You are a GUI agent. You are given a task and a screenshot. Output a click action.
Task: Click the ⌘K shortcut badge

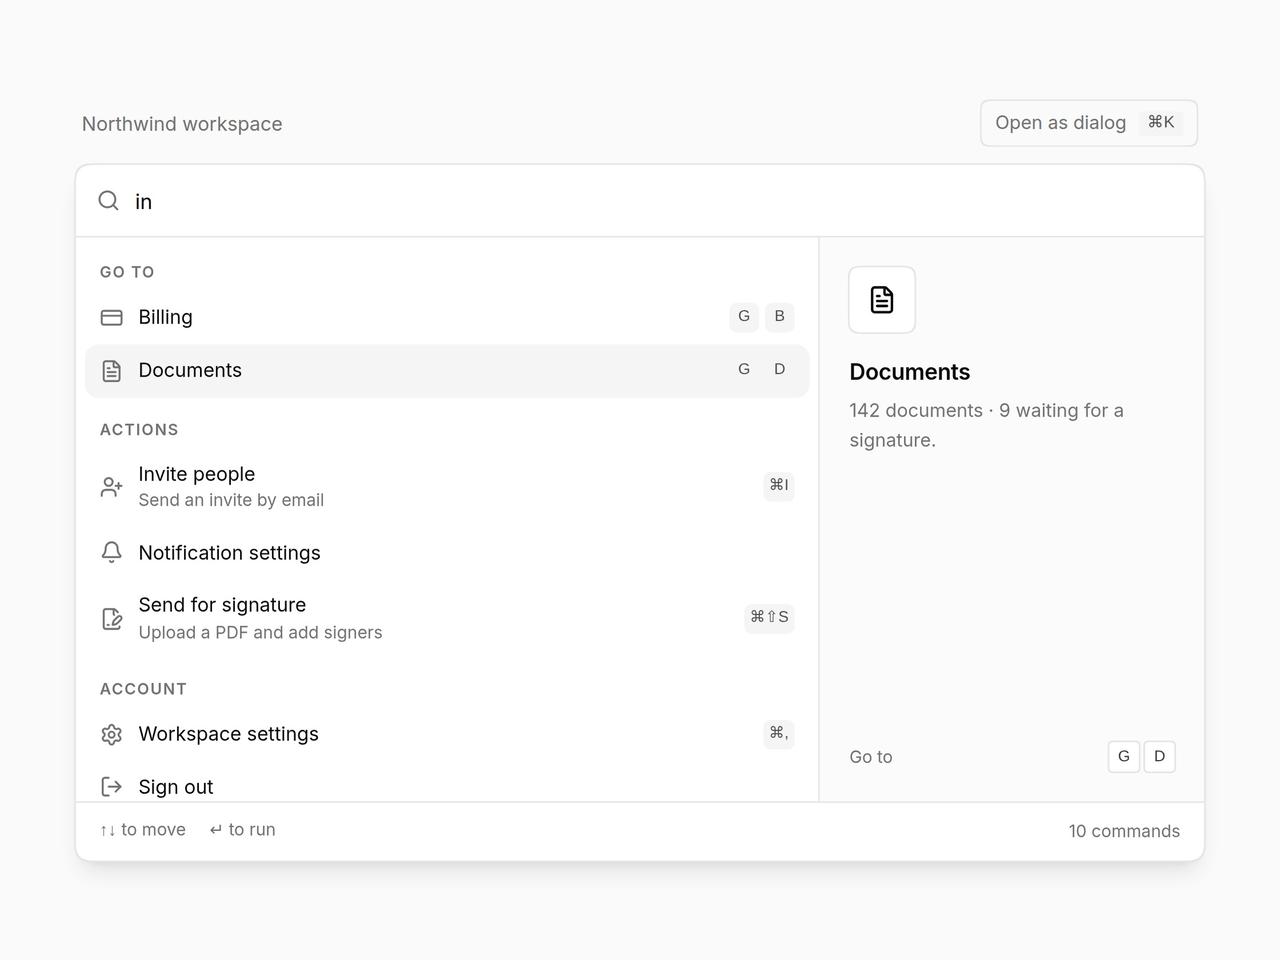pyautogui.click(x=1161, y=122)
